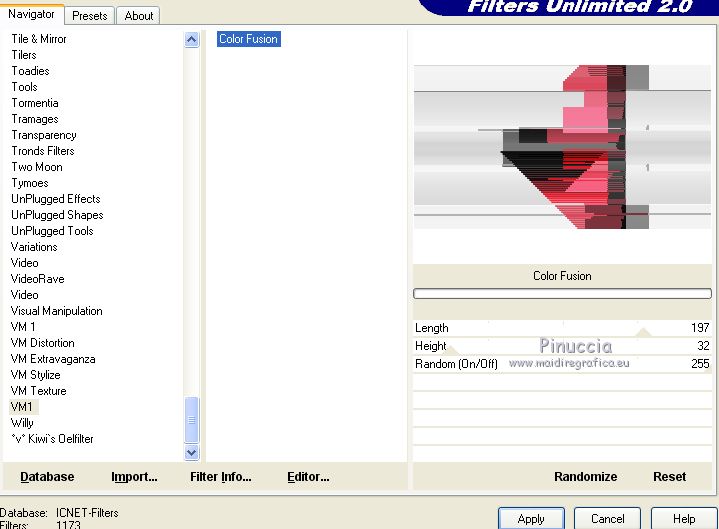This screenshot has height=529, width=719.
Task: Select the VideoRave category
Action: (x=38, y=279)
